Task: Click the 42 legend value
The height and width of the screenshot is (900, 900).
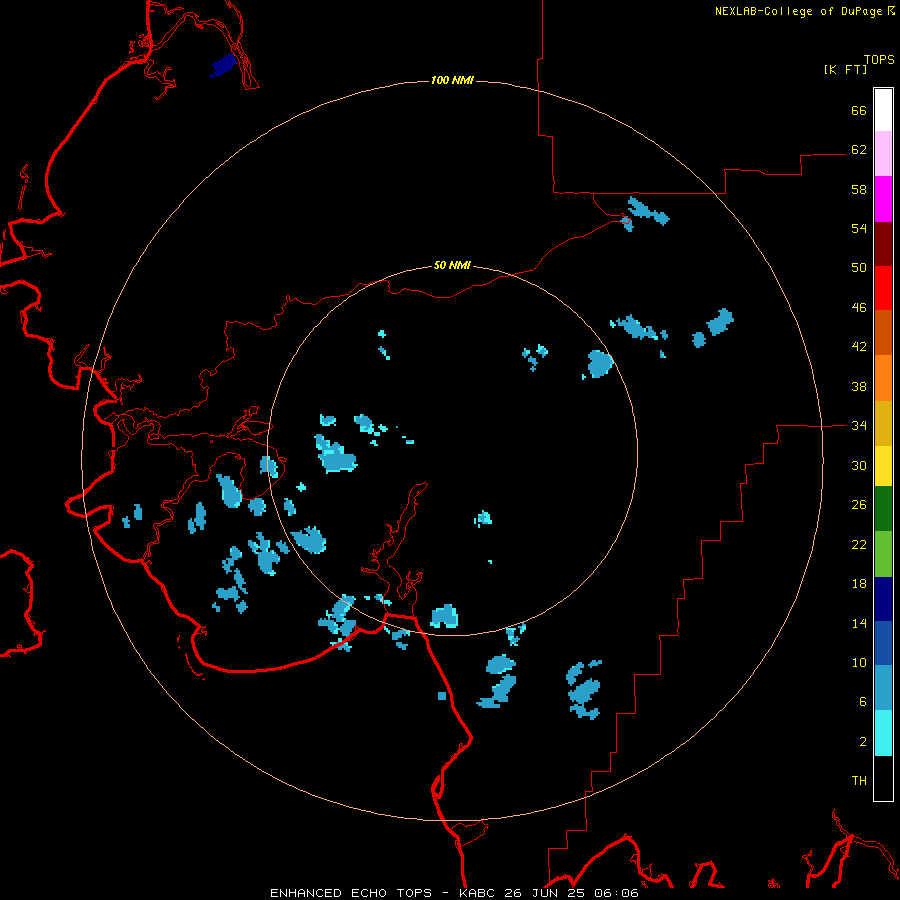Action: click(x=859, y=347)
